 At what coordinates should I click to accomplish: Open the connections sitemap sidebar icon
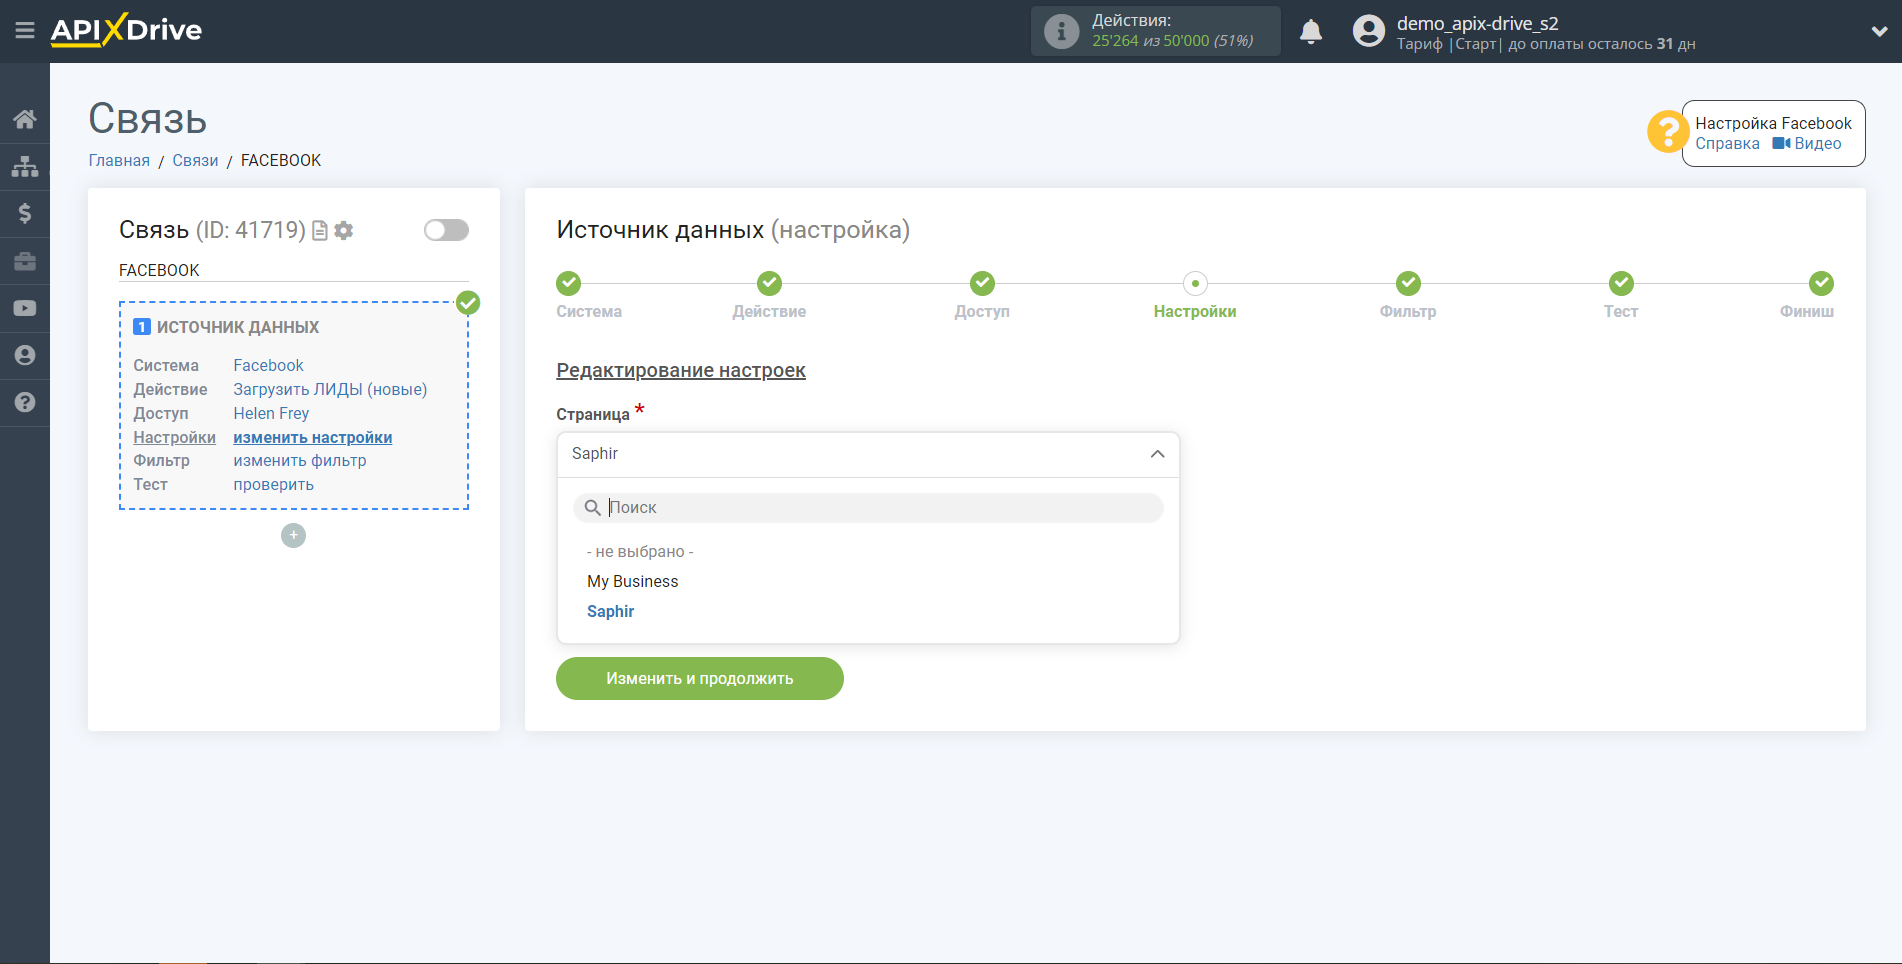coord(25,166)
